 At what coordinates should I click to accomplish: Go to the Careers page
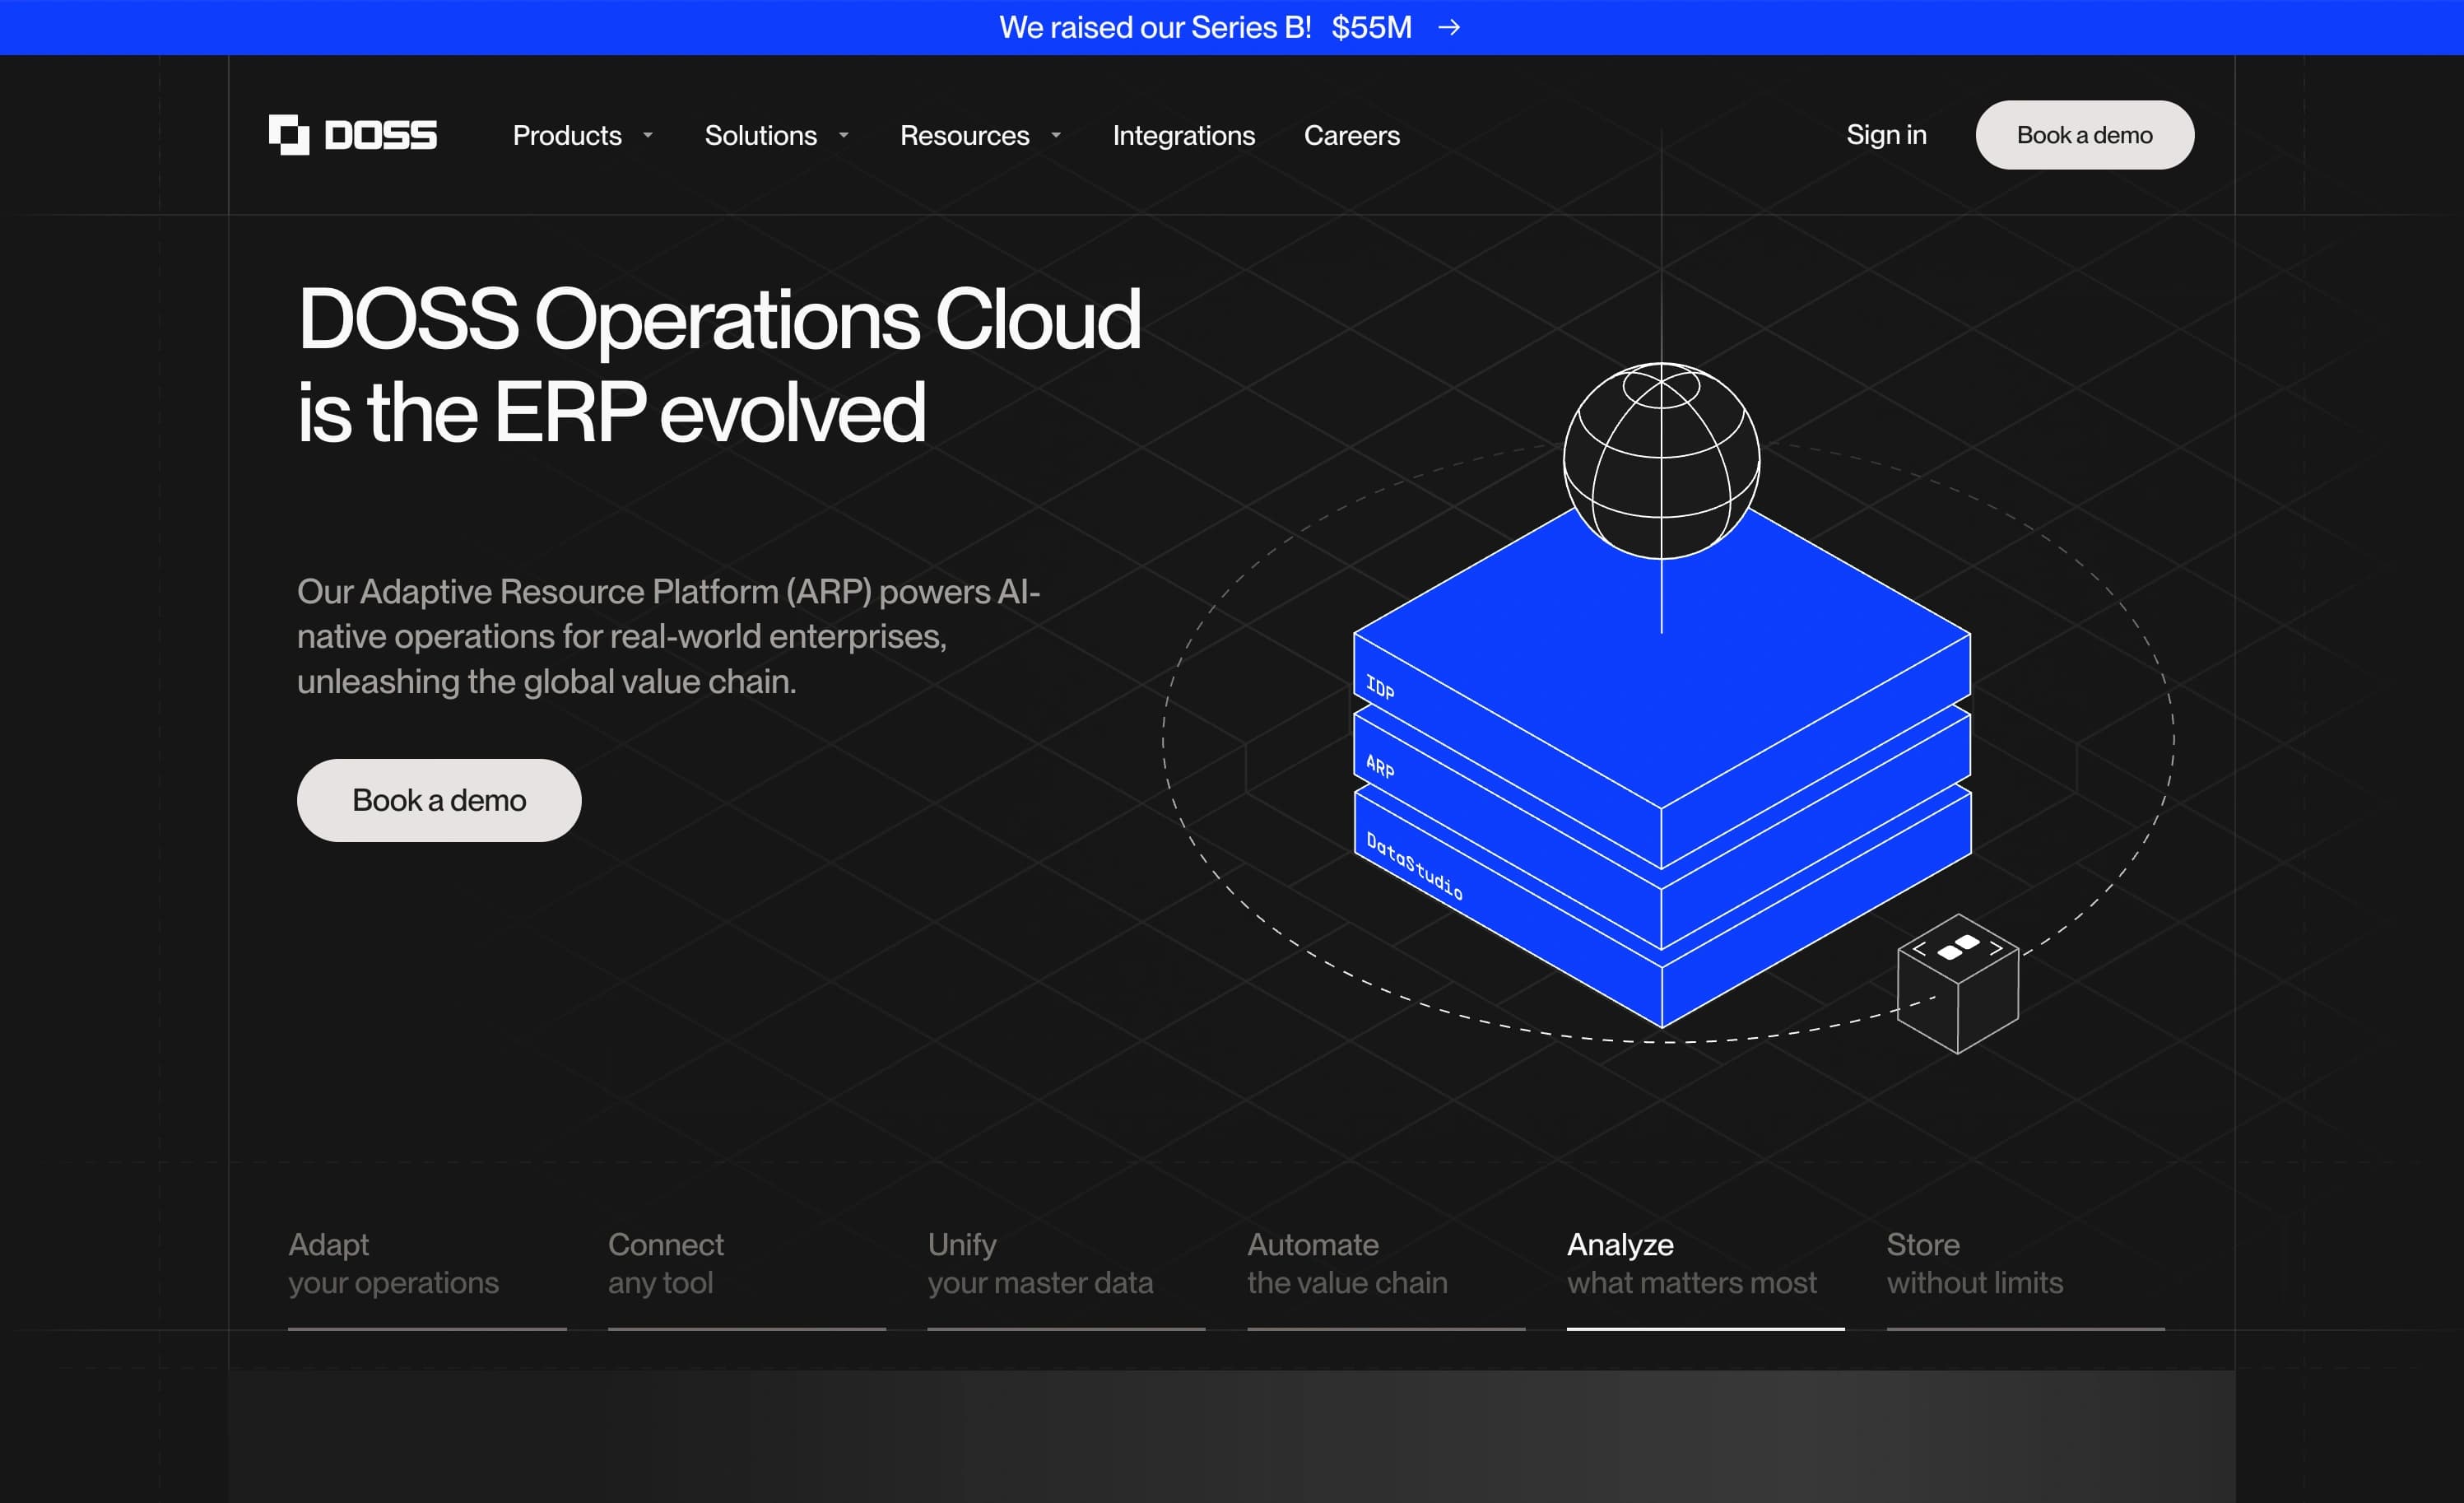tap(1352, 135)
